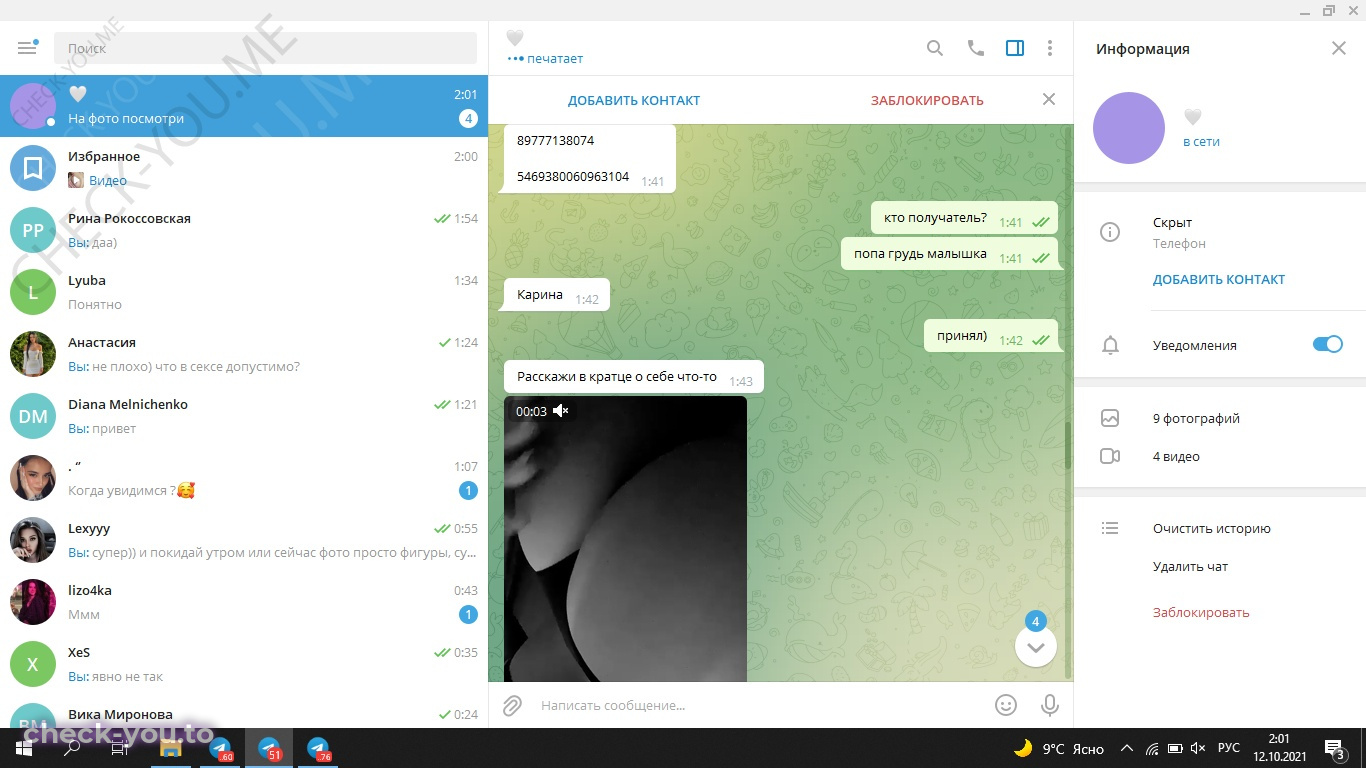Click the Lexyyy profile photo
Screen dimensions: 1366x768
pyautogui.click(x=33, y=540)
